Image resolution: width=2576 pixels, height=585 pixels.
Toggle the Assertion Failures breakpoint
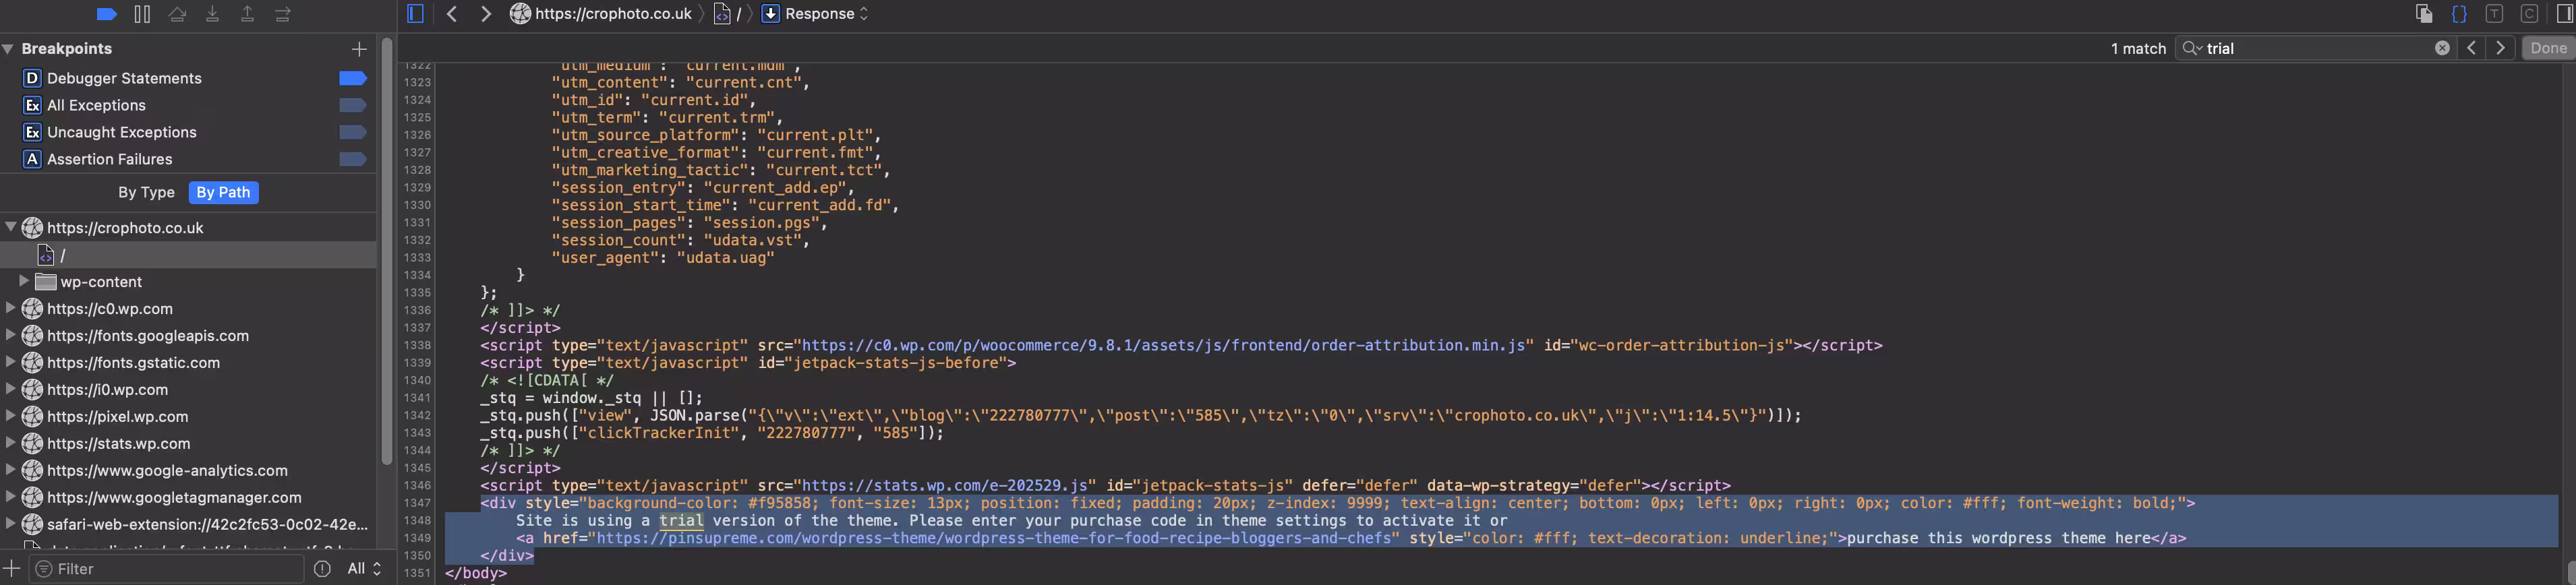353,159
